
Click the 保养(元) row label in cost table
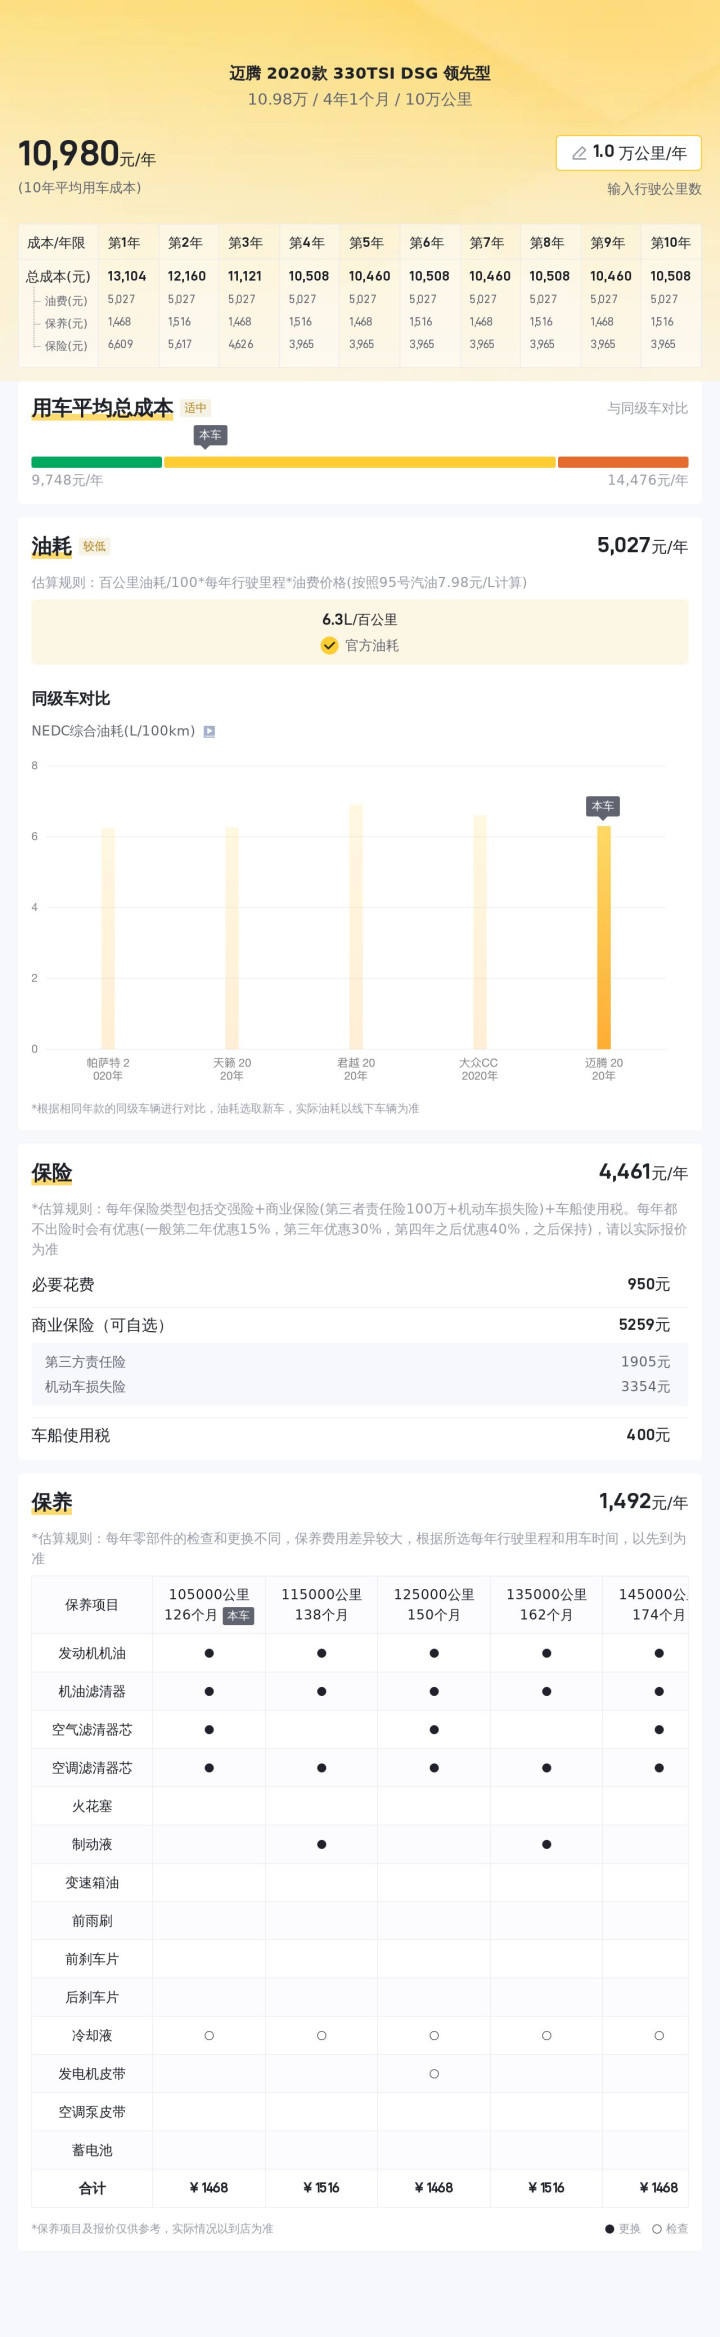click(66, 324)
